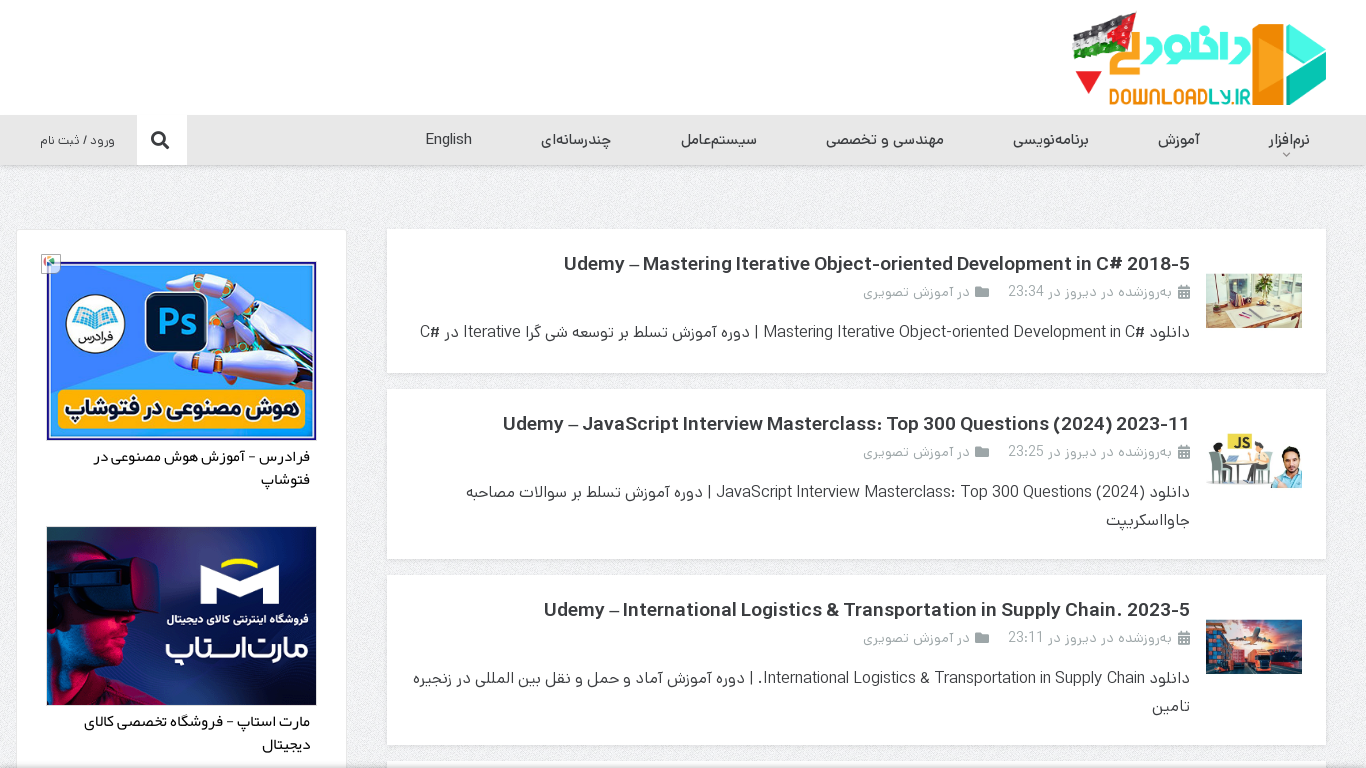1366x768 pixels.
Task: Open the آموزش menu item
Action: tap(1179, 140)
